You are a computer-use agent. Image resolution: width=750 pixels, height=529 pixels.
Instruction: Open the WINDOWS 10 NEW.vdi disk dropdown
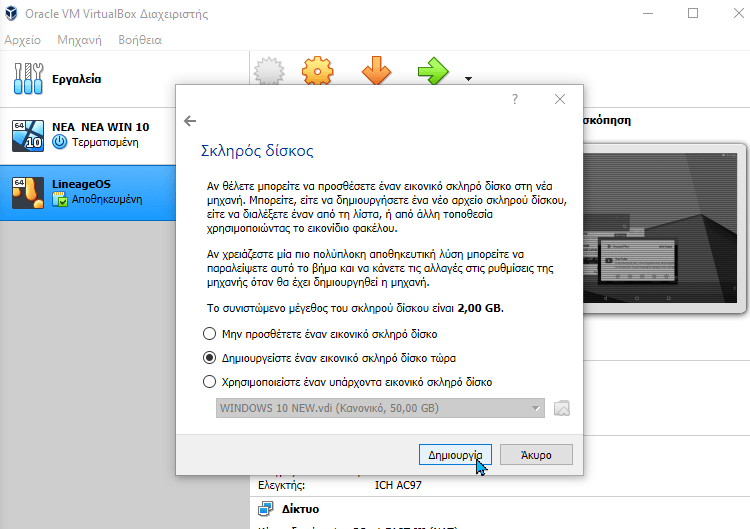pyautogui.click(x=380, y=408)
